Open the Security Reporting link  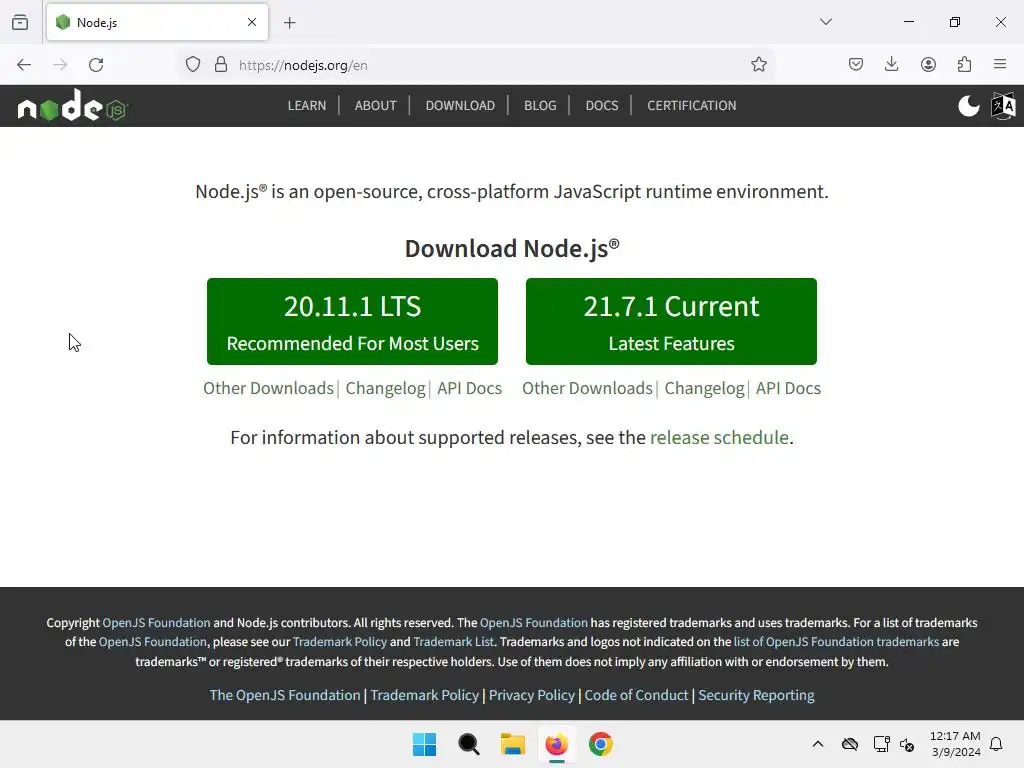pos(756,696)
